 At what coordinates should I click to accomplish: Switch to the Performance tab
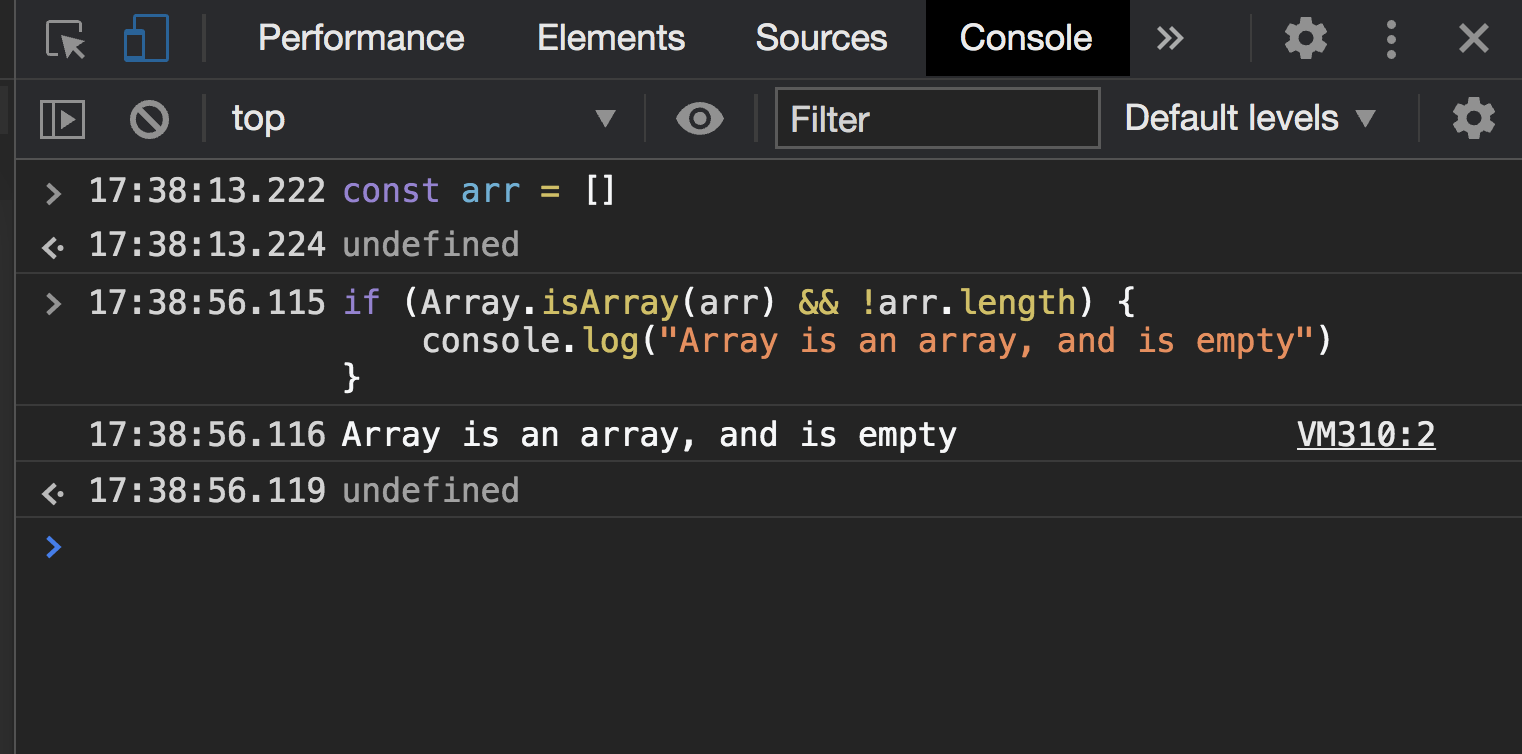[361, 38]
